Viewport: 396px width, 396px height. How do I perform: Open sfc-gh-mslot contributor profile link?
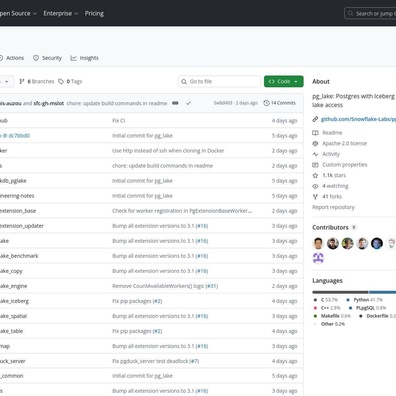click(x=49, y=103)
